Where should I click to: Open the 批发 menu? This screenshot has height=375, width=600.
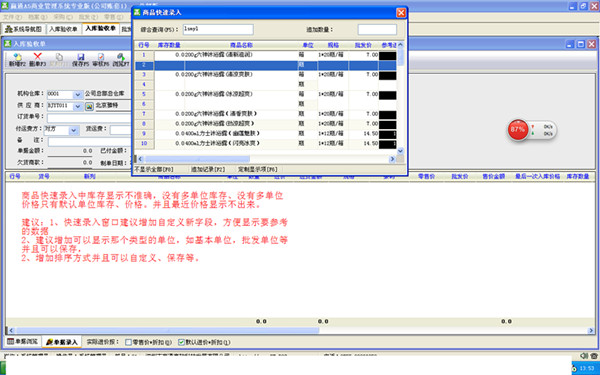click(88, 17)
